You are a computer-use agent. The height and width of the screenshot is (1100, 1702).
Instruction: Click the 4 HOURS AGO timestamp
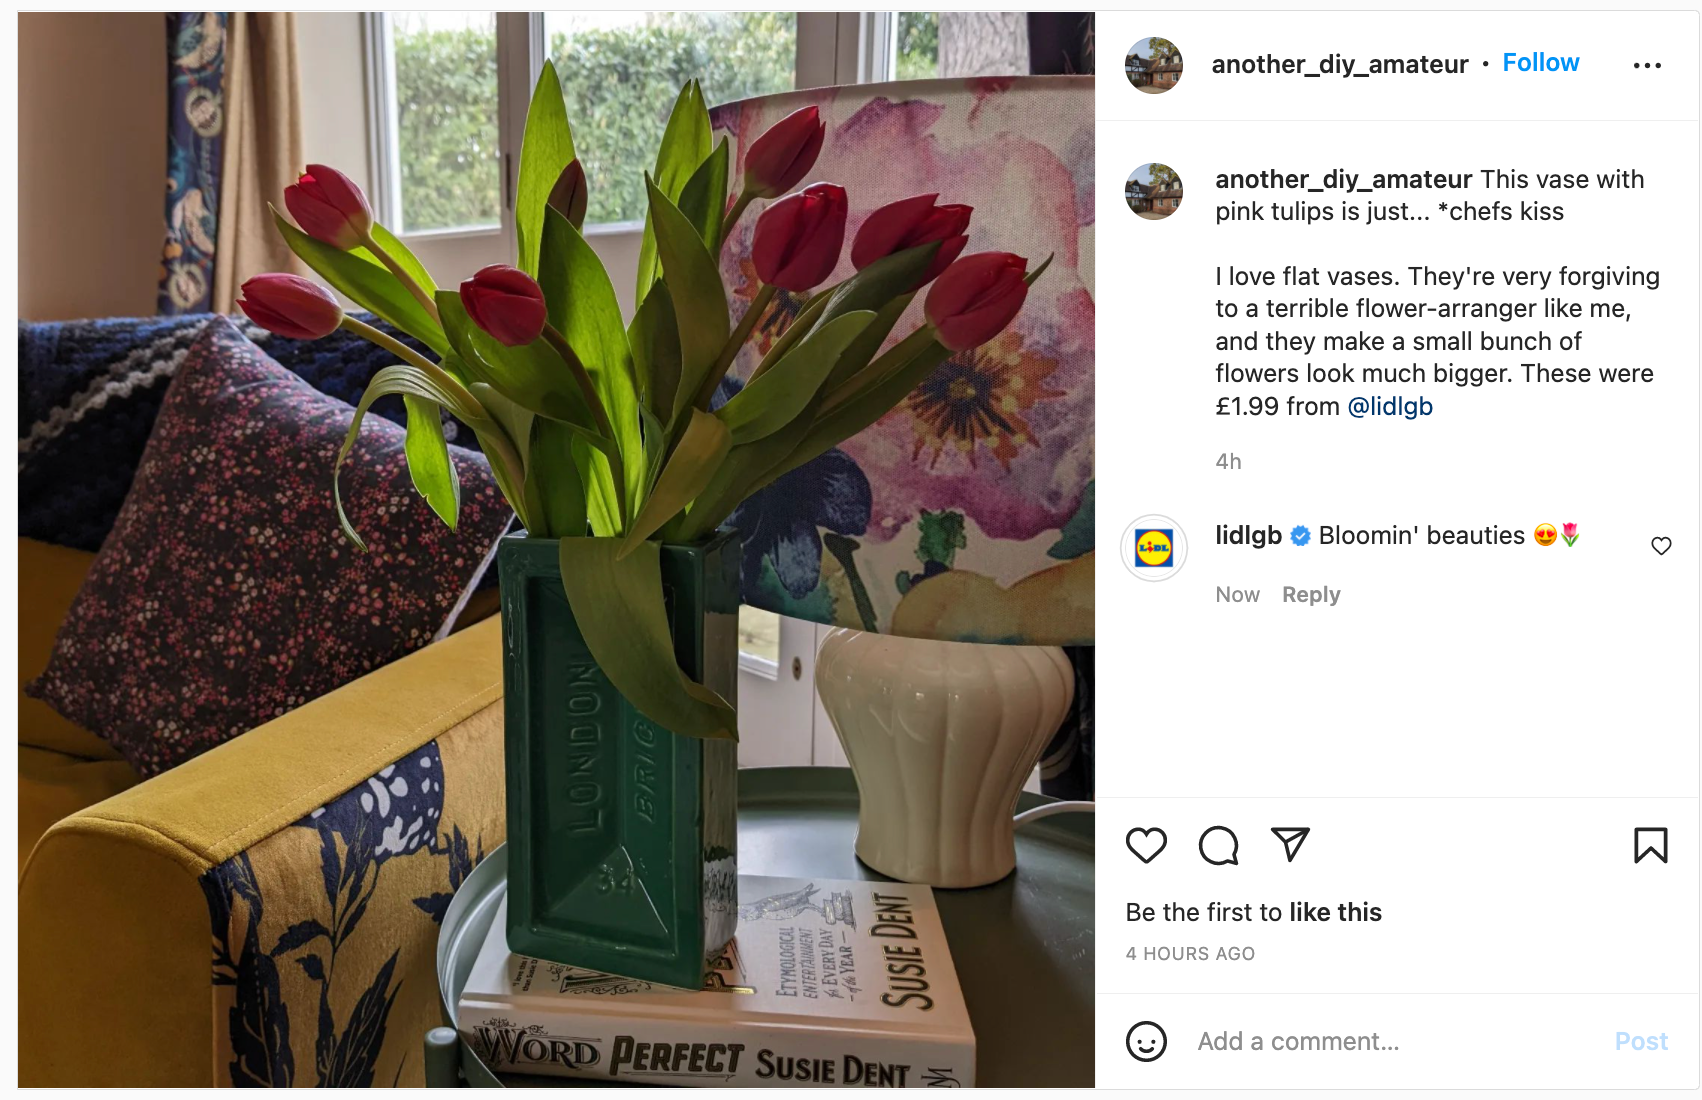coord(1190,954)
